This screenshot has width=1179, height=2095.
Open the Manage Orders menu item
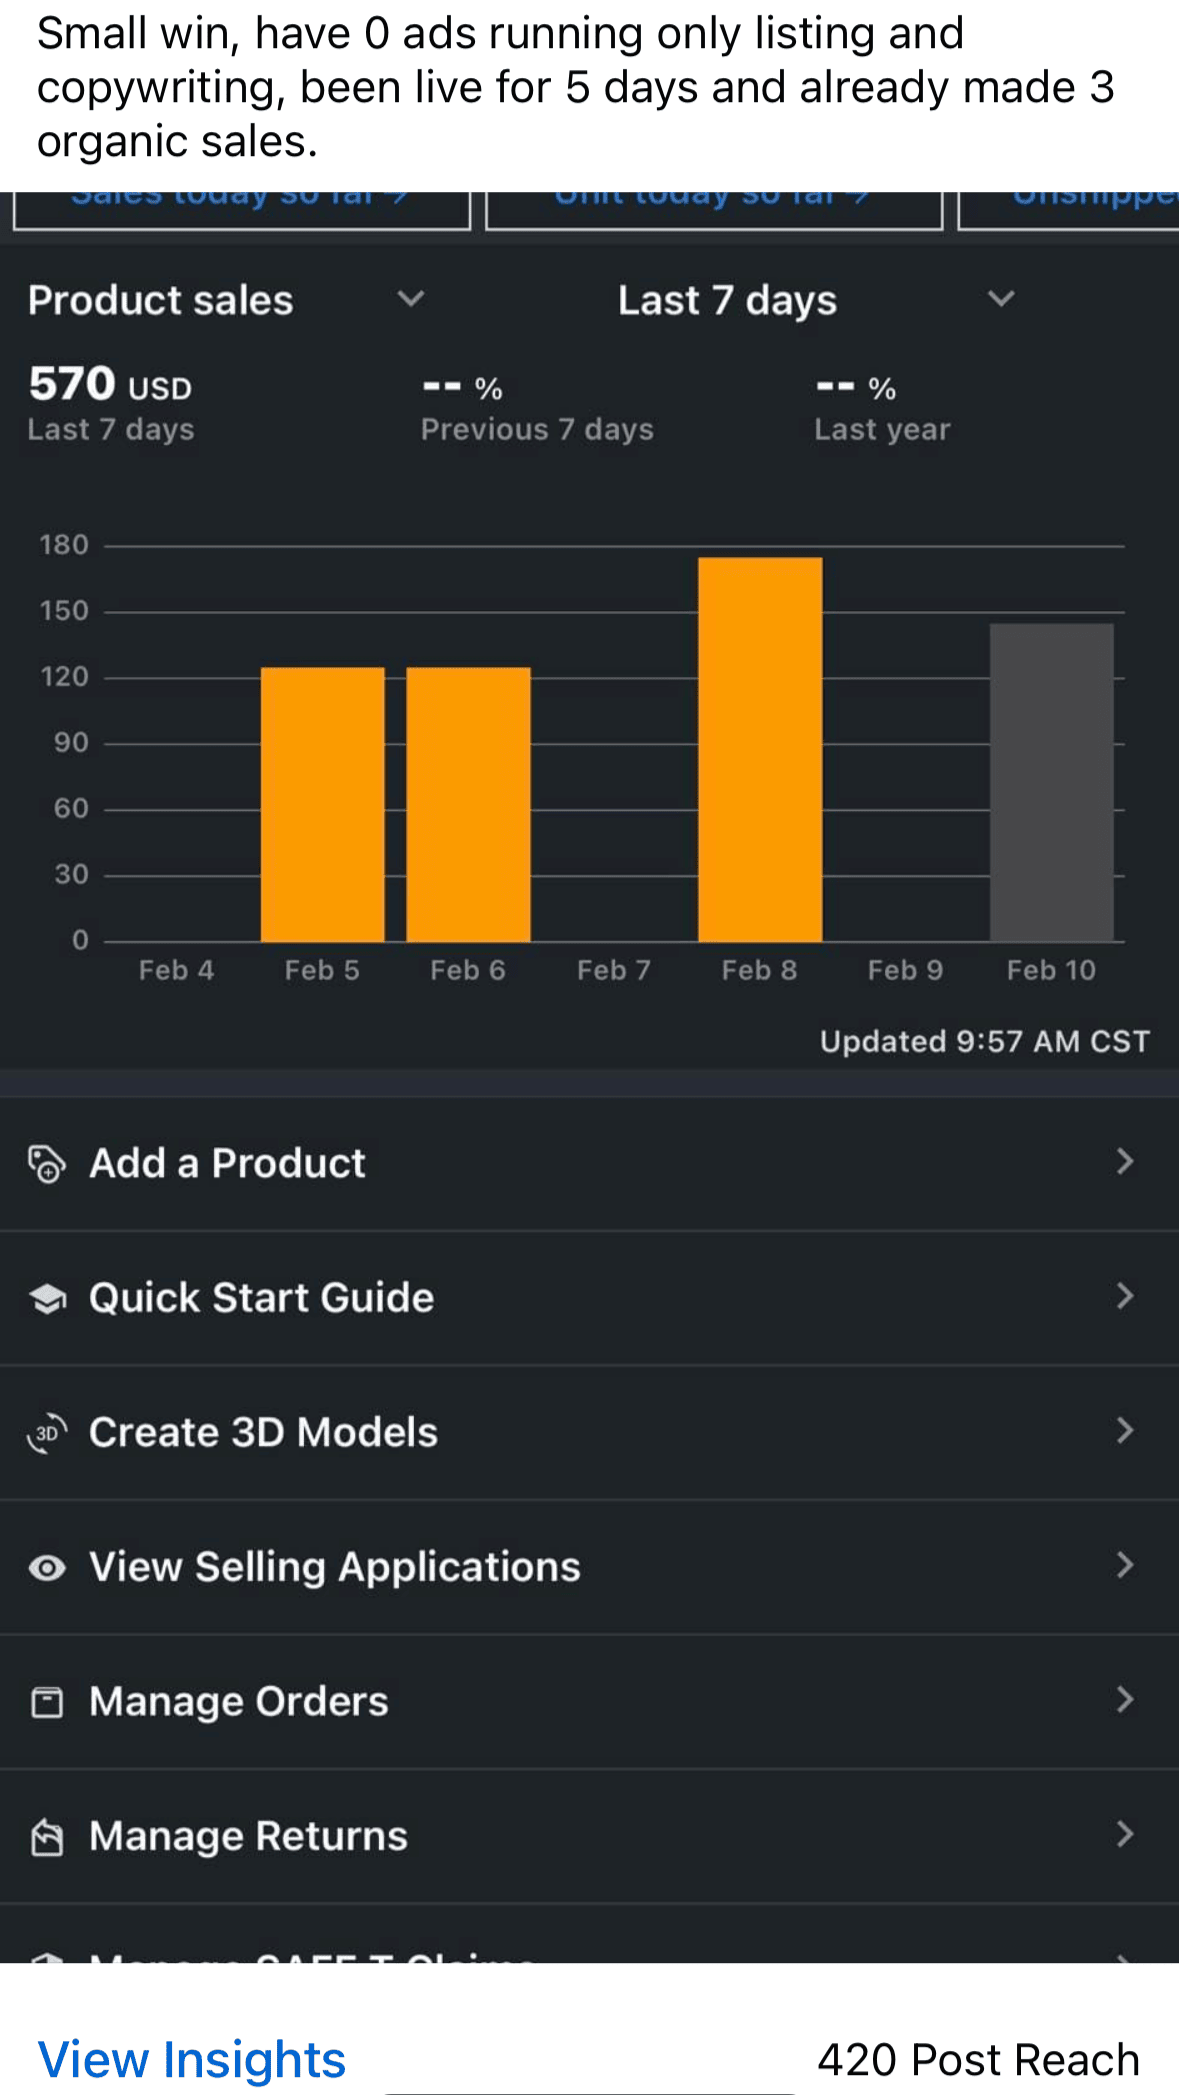pyautogui.click(x=238, y=1702)
